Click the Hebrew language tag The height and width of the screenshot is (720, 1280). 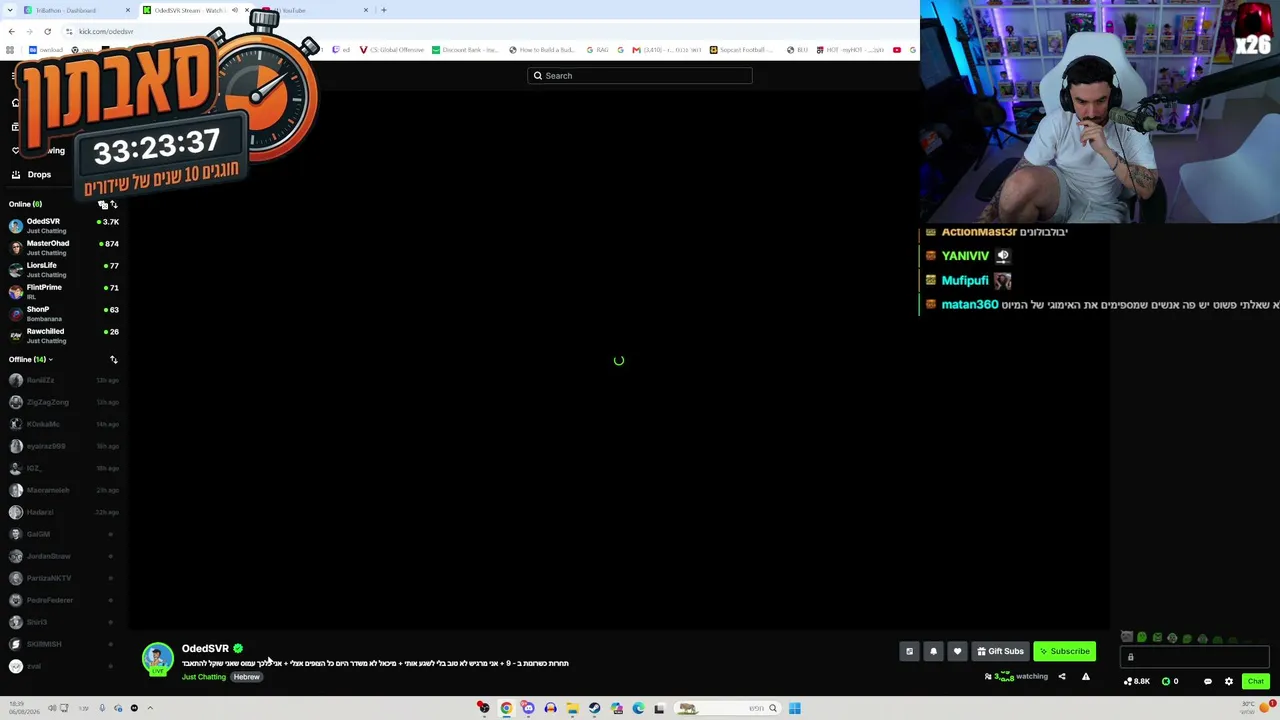click(x=247, y=677)
